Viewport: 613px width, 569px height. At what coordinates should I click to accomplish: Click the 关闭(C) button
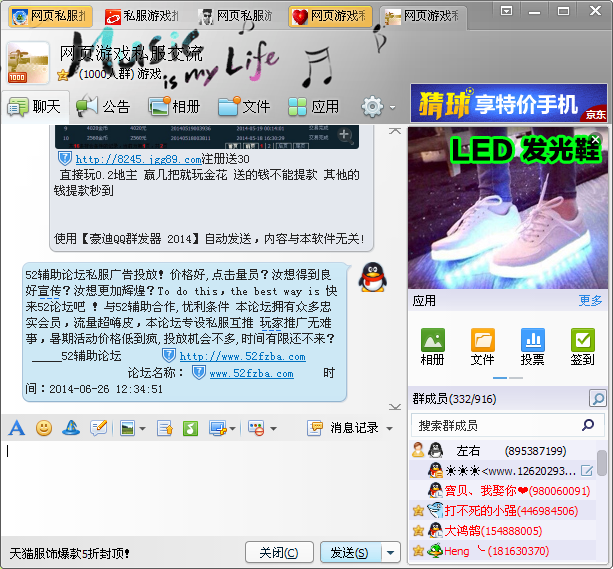(x=279, y=553)
